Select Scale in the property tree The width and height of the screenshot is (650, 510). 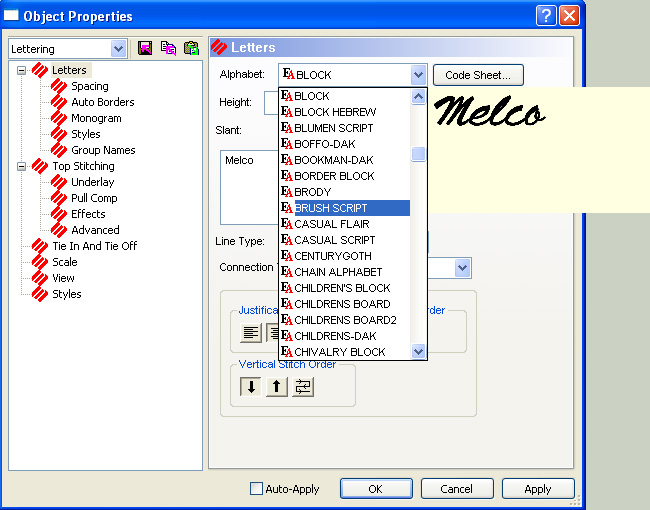click(65, 262)
